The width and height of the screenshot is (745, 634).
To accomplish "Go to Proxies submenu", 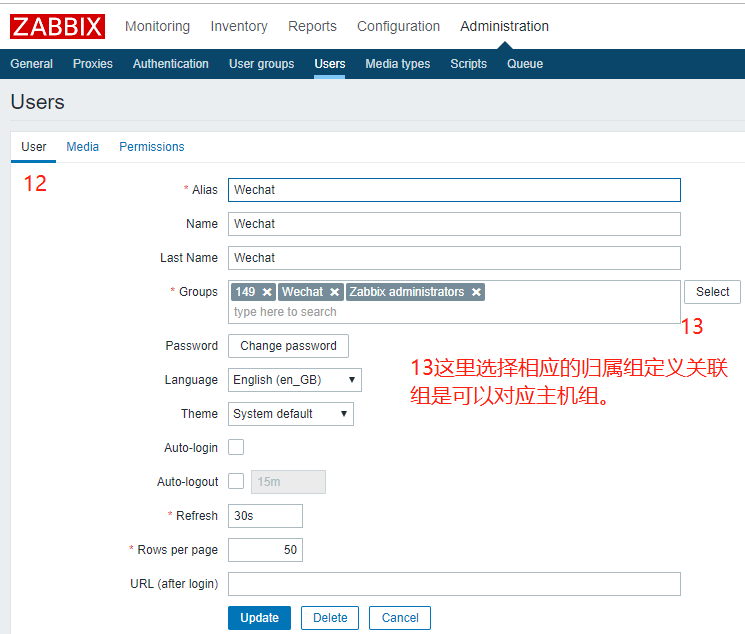I will [x=93, y=64].
